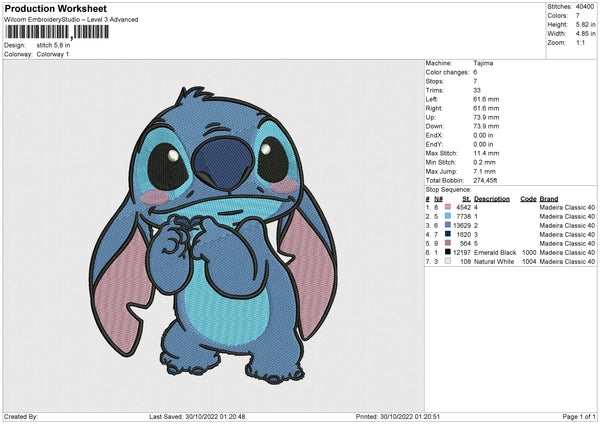The height and width of the screenshot is (424, 600).
Task: Click the Description column header
Action: [x=491, y=198]
